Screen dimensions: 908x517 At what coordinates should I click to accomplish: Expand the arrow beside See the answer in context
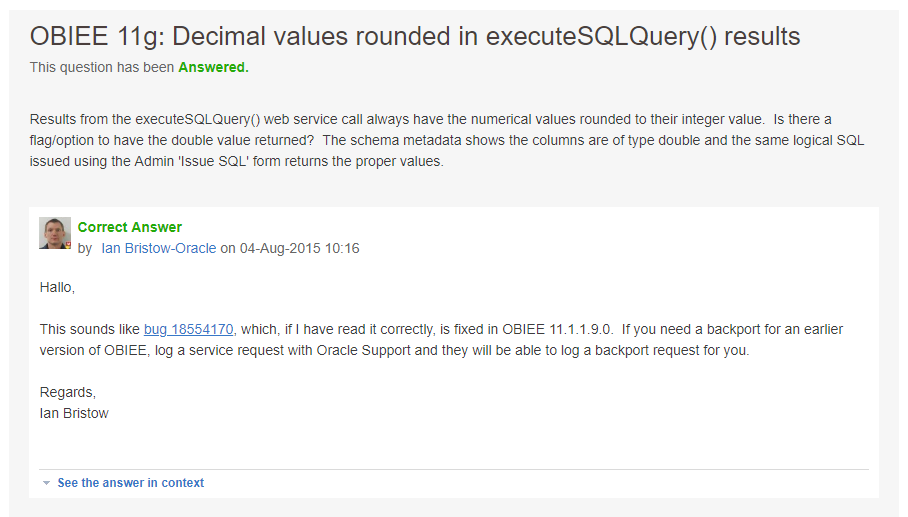(x=46, y=483)
